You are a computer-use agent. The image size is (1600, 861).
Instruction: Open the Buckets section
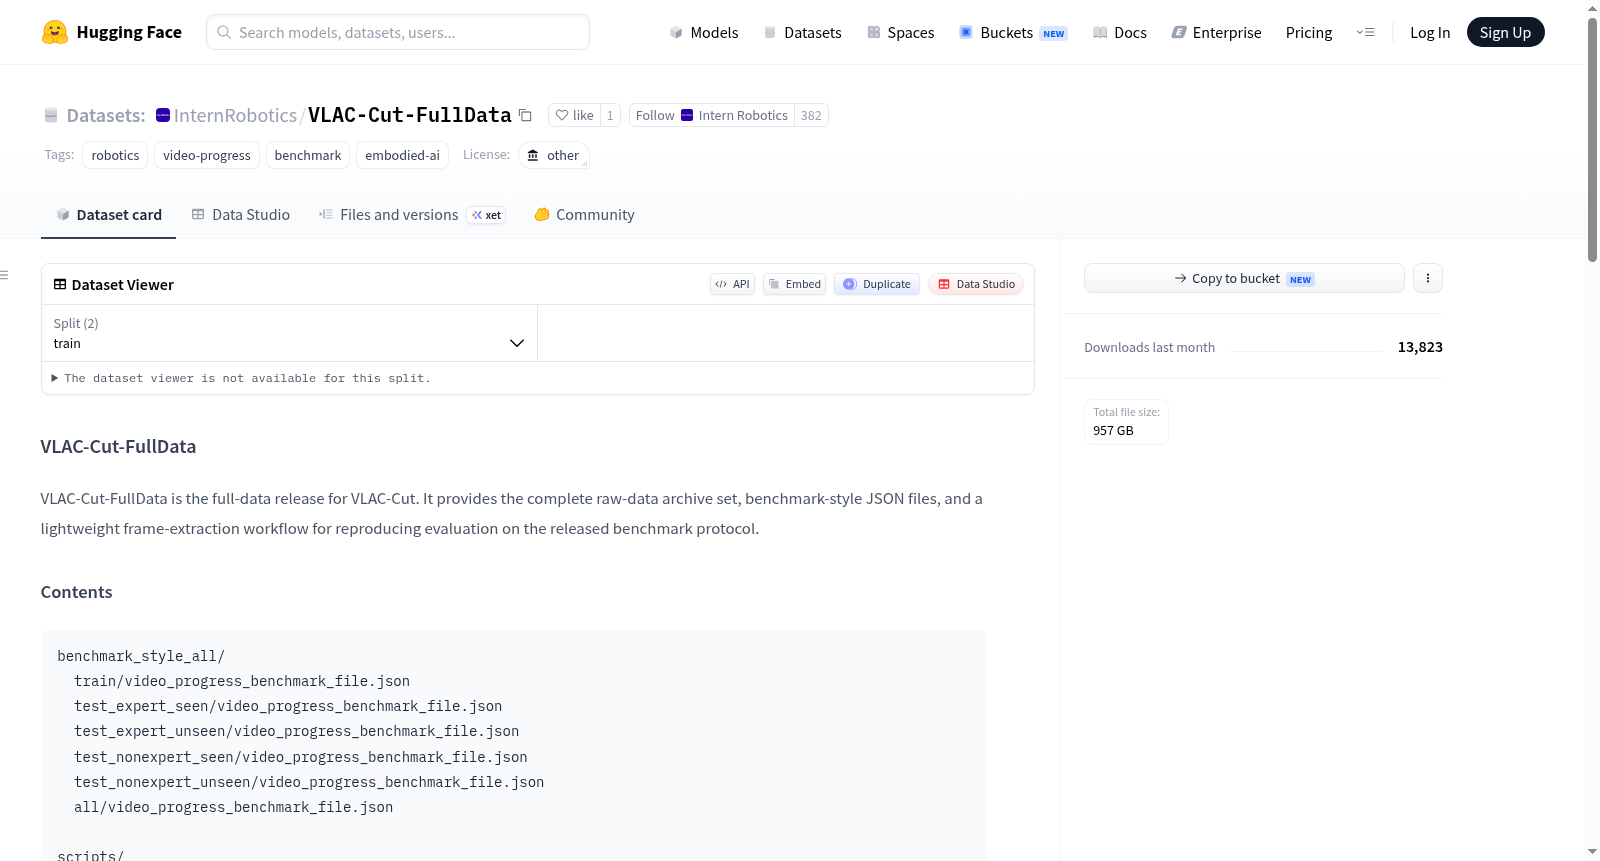1013,32
